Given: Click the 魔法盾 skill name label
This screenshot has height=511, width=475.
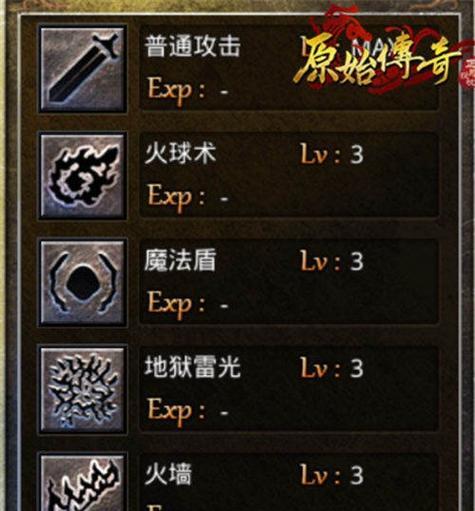Looking at the screenshot, I should (180, 260).
